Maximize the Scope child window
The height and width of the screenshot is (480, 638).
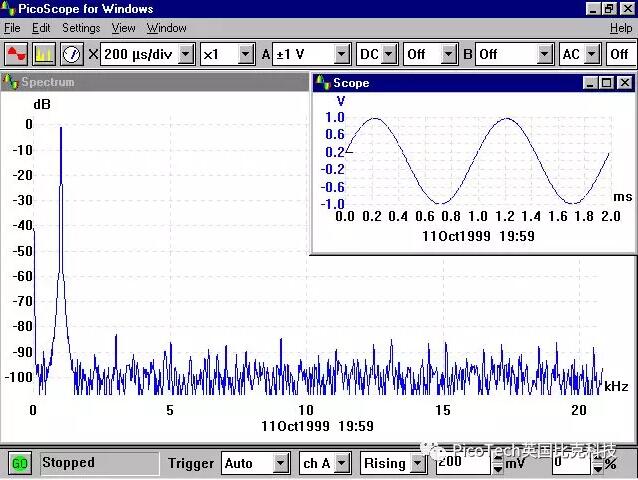point(606,83)
